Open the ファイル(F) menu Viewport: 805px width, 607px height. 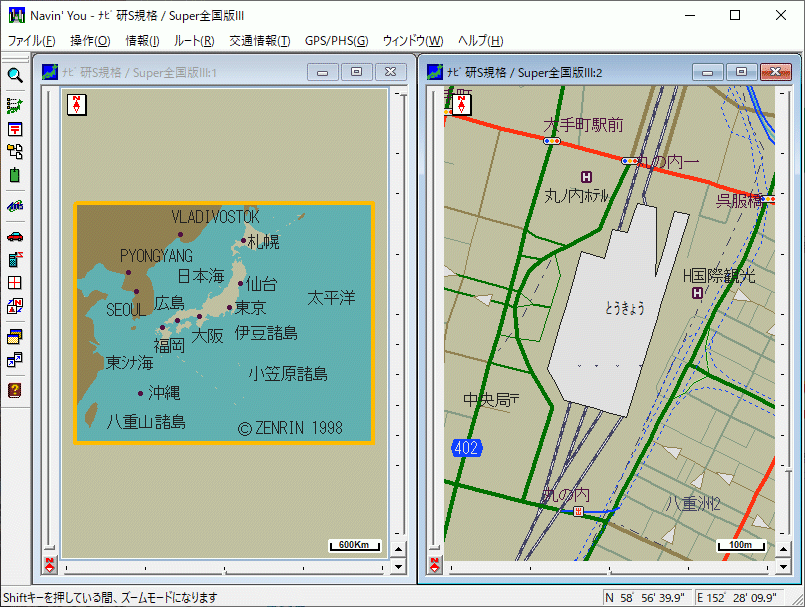pyautogui.click(x=32, y=41)
